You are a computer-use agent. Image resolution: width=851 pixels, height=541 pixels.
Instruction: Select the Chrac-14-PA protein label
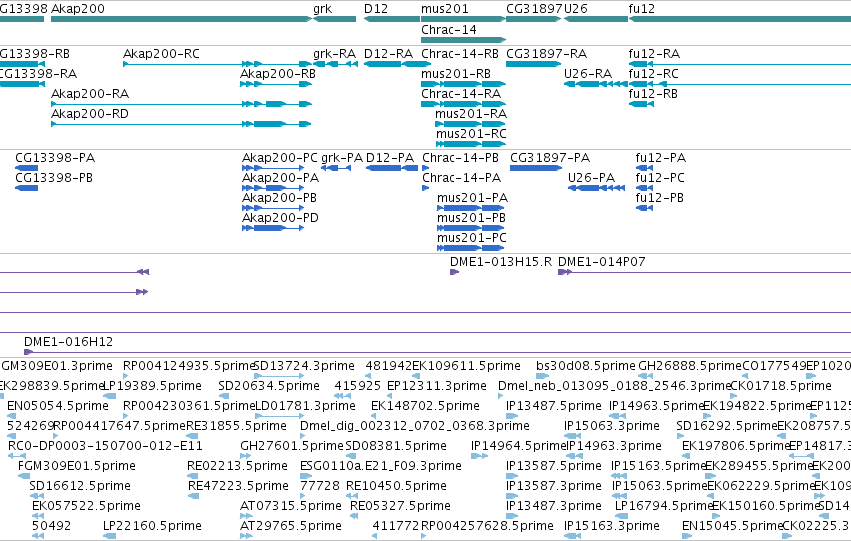coord(461,178)
